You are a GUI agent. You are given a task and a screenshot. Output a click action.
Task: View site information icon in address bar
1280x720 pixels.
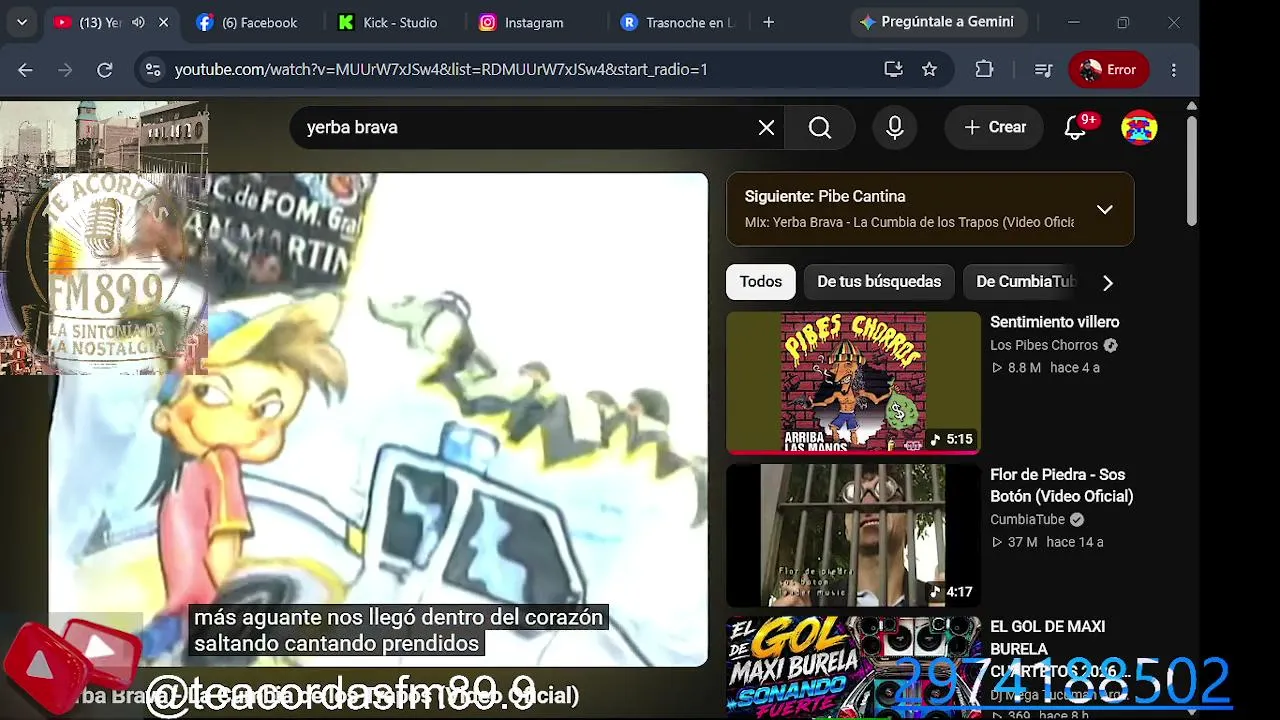(153, 70)
